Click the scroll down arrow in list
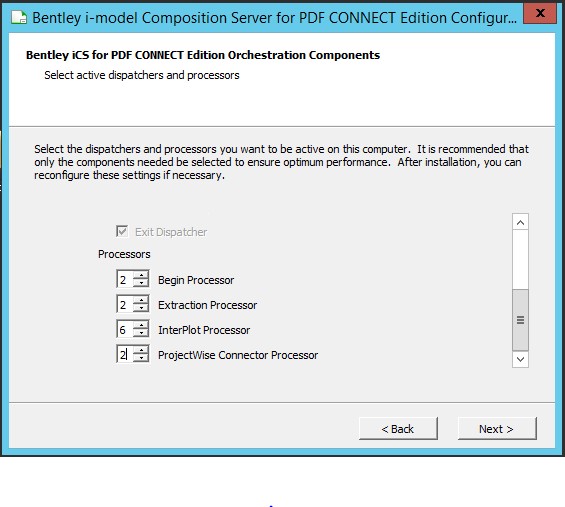Viewport: 565px width, 507px height. point(520,359)
